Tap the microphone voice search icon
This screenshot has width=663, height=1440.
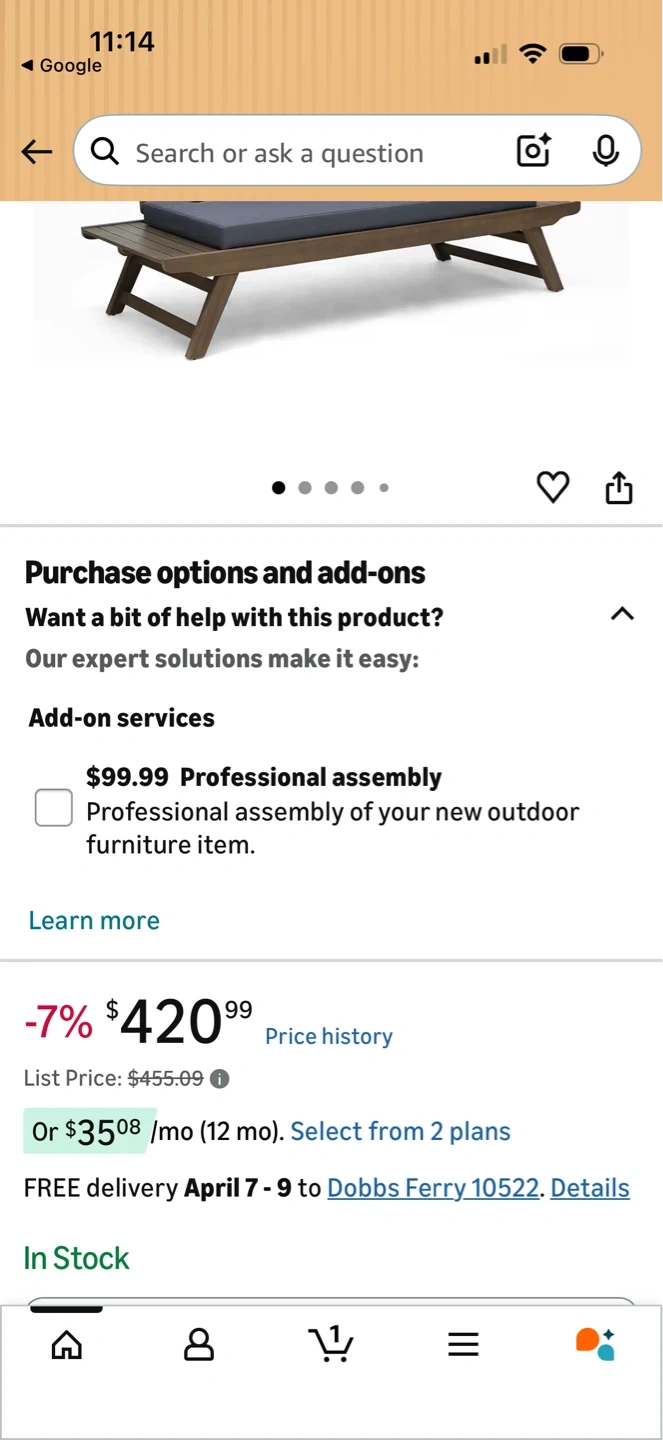click(604, 151)
